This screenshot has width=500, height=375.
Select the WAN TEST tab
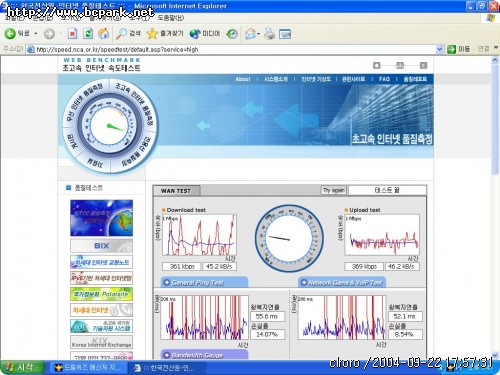[176, 191]
